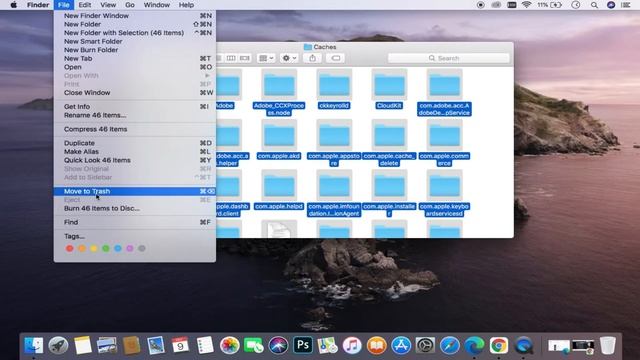This screenshot has width=640, height=360.
Task: Open the Time Machine menu bar icon
Action: click(x=576, y=5)
